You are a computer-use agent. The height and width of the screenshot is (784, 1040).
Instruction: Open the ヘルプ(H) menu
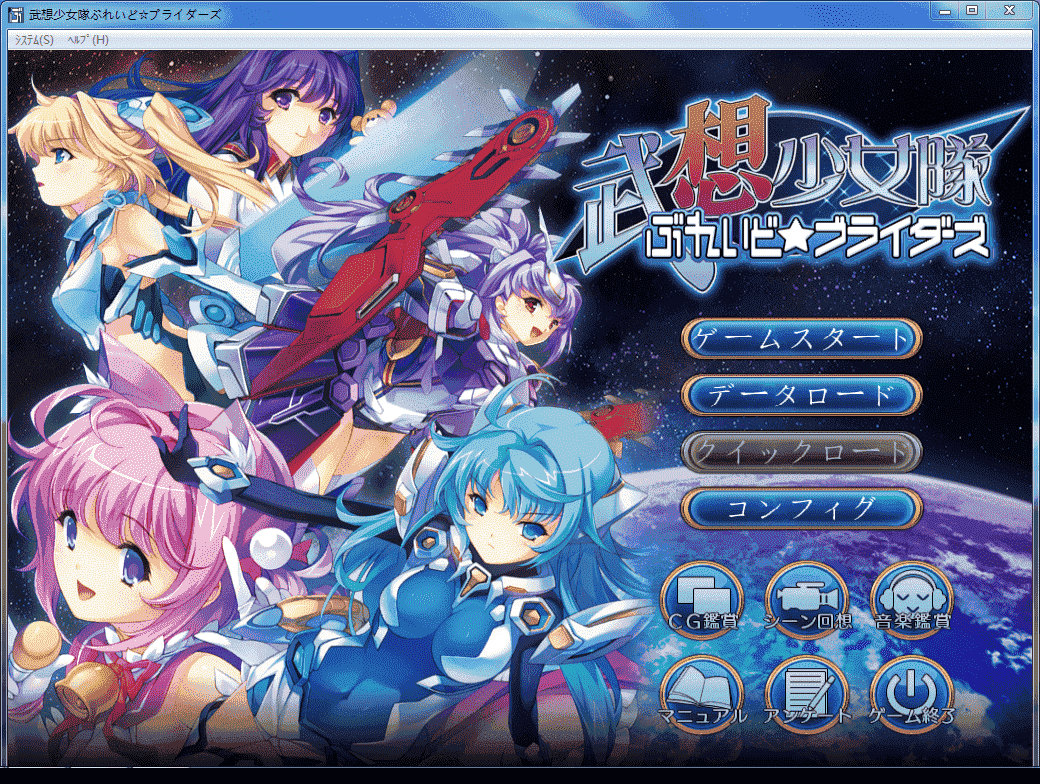[87, 40]
